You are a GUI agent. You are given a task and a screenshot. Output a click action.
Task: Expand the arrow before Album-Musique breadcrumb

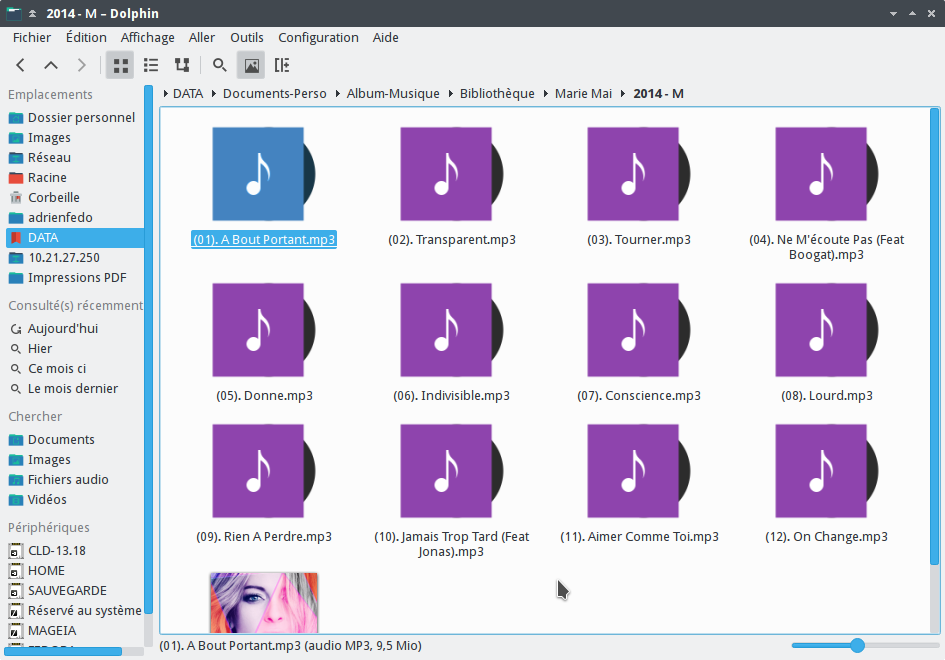pyautogui.click(x=338, y=93)
